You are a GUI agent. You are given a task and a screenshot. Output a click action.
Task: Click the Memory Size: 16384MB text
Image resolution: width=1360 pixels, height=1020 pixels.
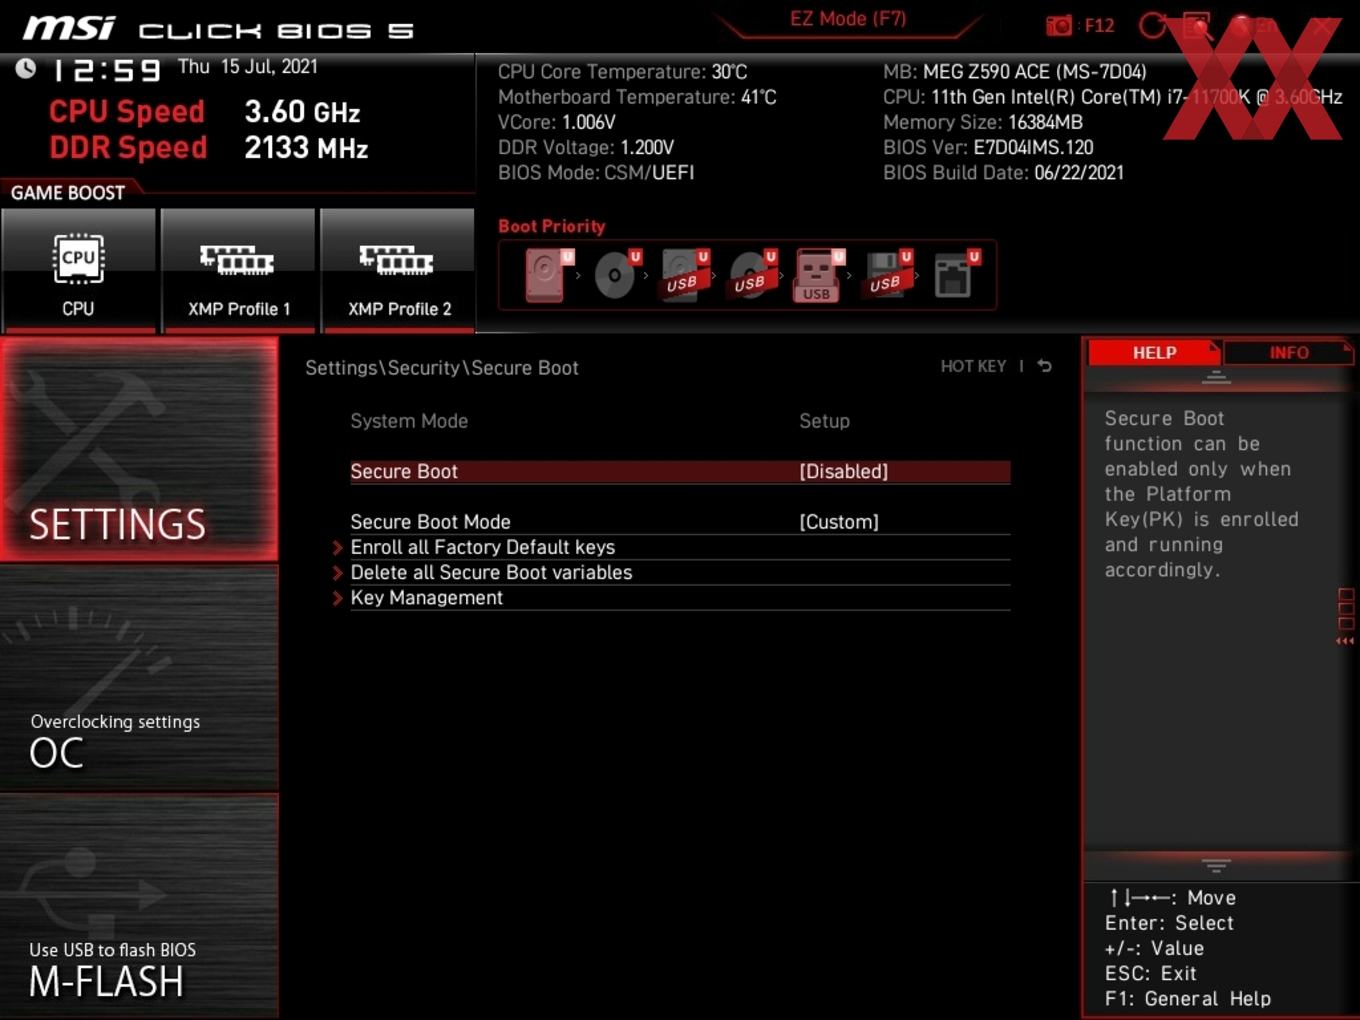point(983,122)
